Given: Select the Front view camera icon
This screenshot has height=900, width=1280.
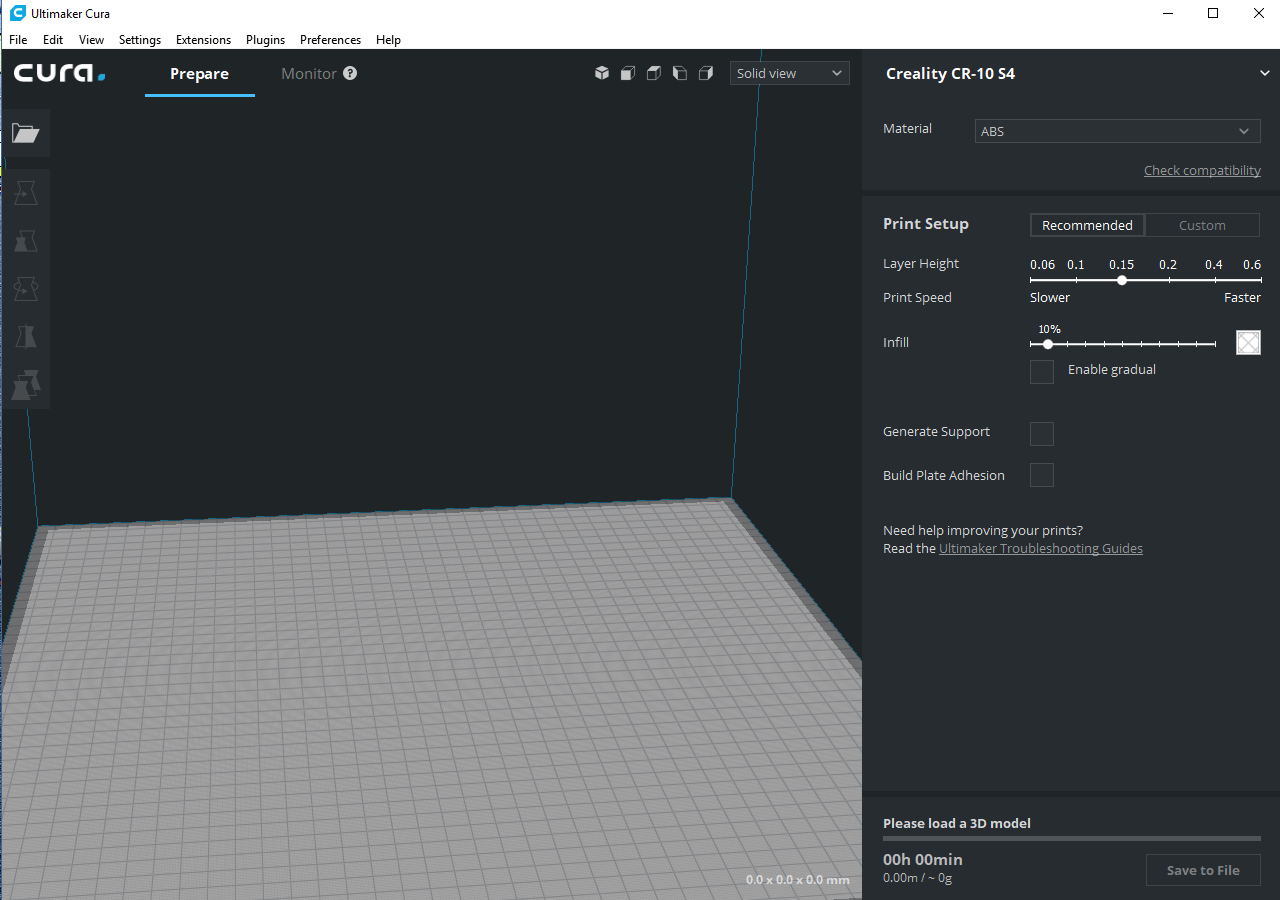Looking at the screenshot, I should 627,73.
